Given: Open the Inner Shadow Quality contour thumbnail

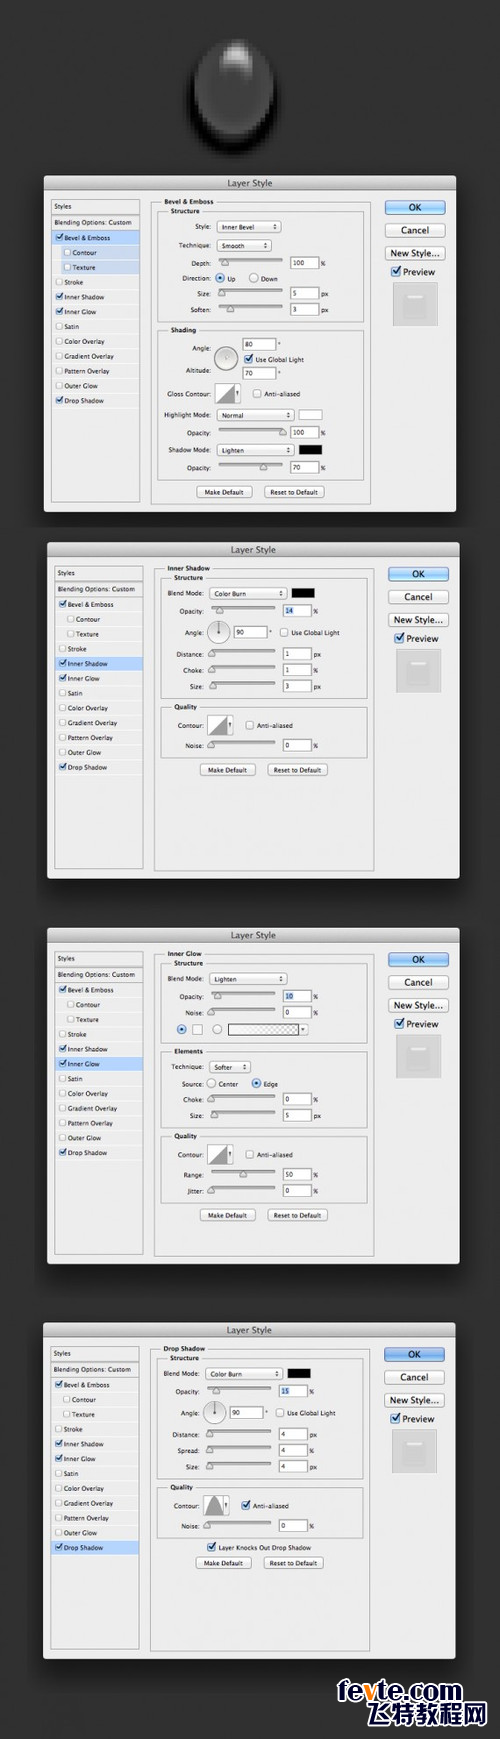Looking at the screenshot, I should tap(220, 725).
